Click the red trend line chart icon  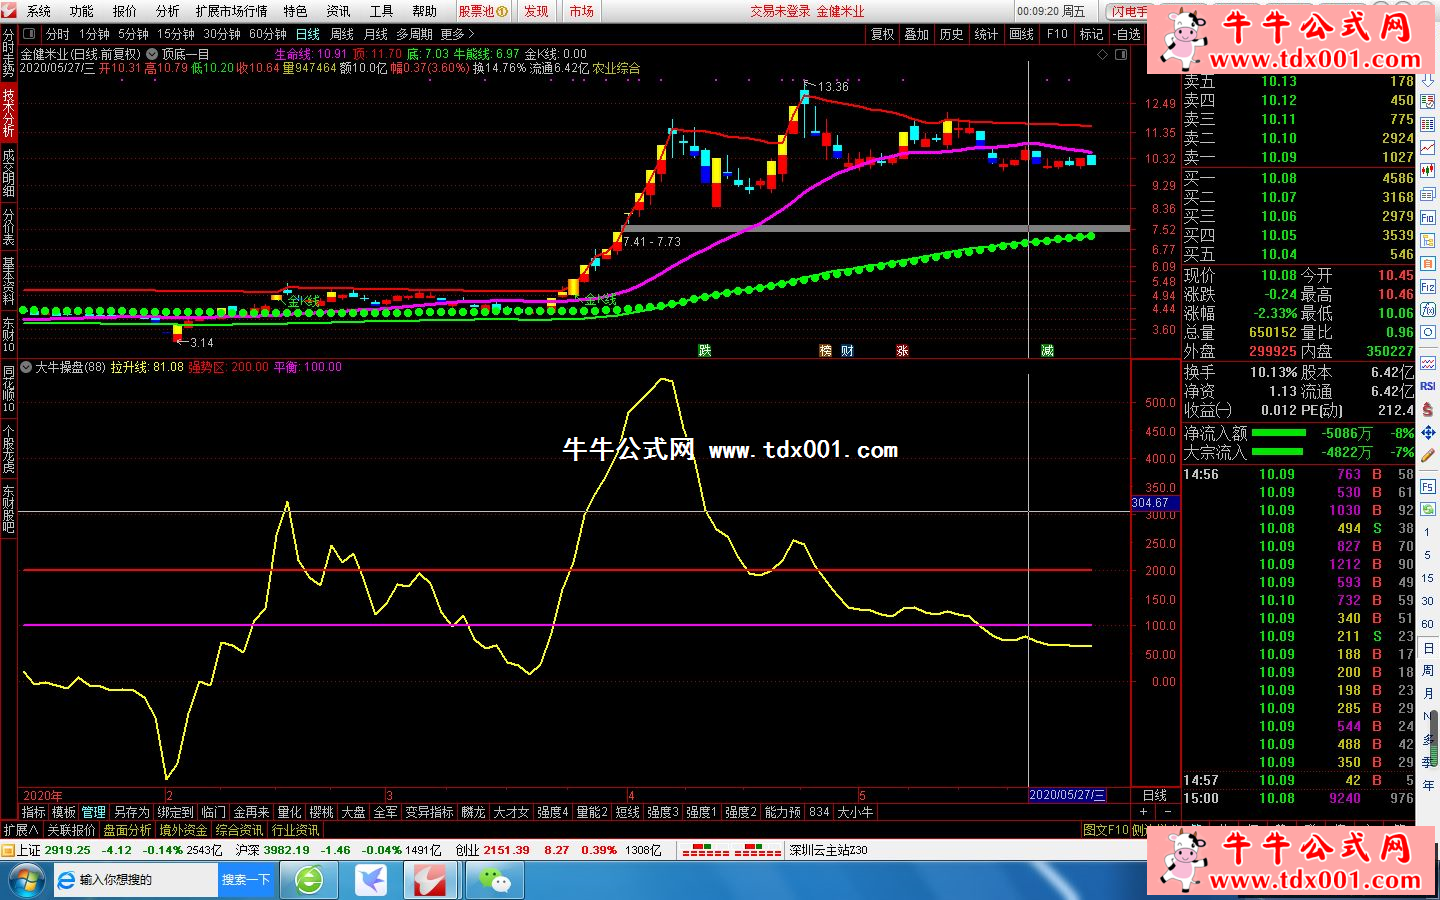1428,148
